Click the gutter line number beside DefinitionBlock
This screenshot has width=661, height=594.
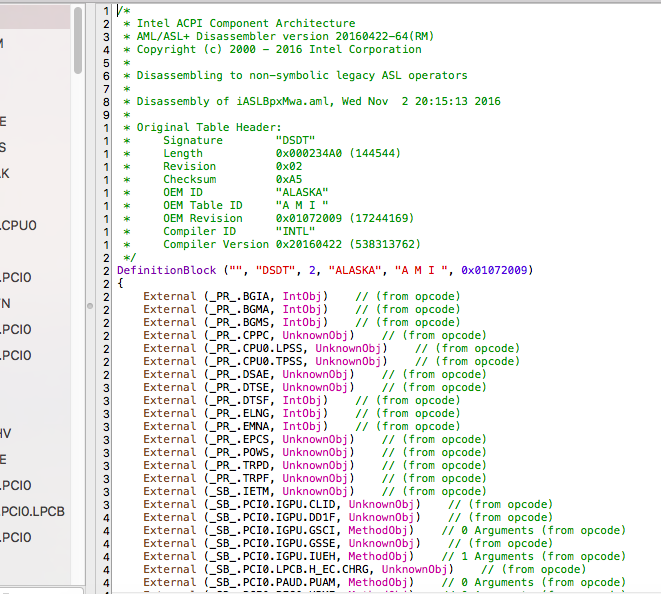[x=107, y=270]
